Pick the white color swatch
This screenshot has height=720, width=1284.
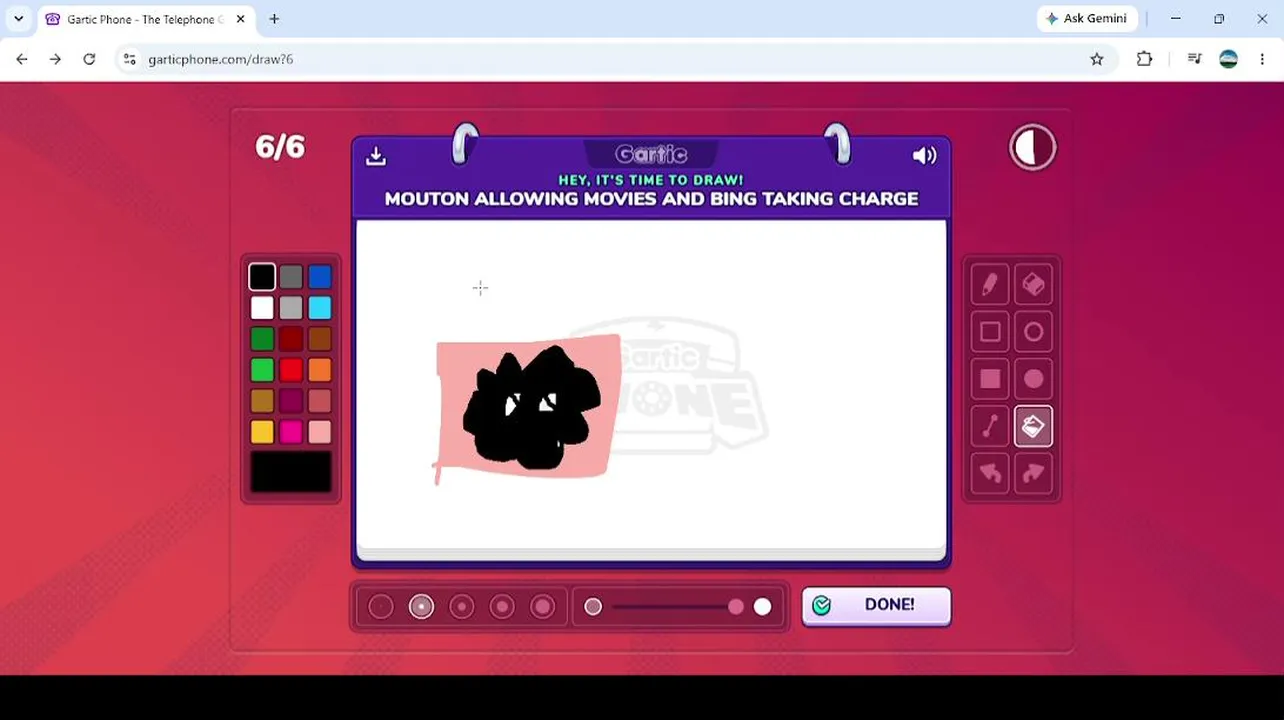tap(262, 308)
